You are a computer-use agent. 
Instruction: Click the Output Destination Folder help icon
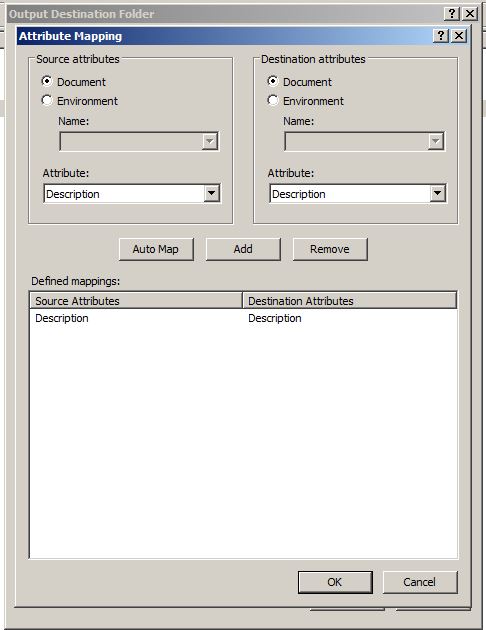tap(452, 14)
